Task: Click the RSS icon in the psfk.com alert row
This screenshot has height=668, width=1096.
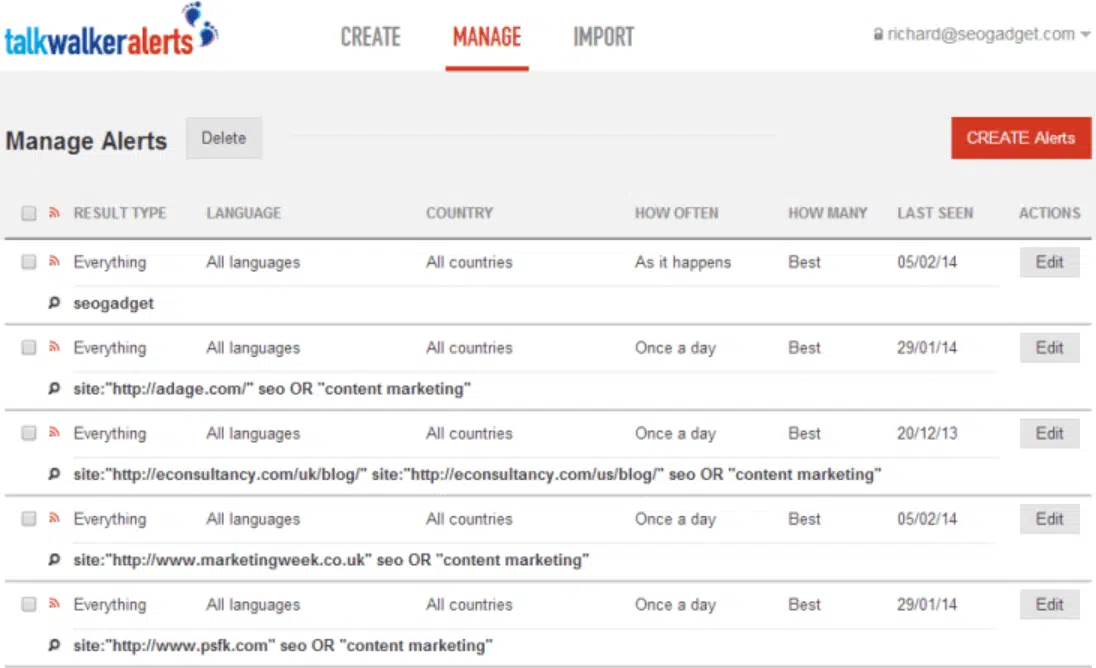Action: coord(55,605)
